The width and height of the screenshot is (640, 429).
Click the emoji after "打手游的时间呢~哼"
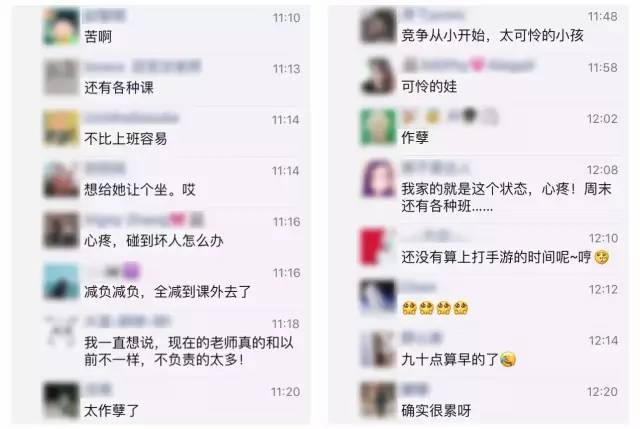602,257
